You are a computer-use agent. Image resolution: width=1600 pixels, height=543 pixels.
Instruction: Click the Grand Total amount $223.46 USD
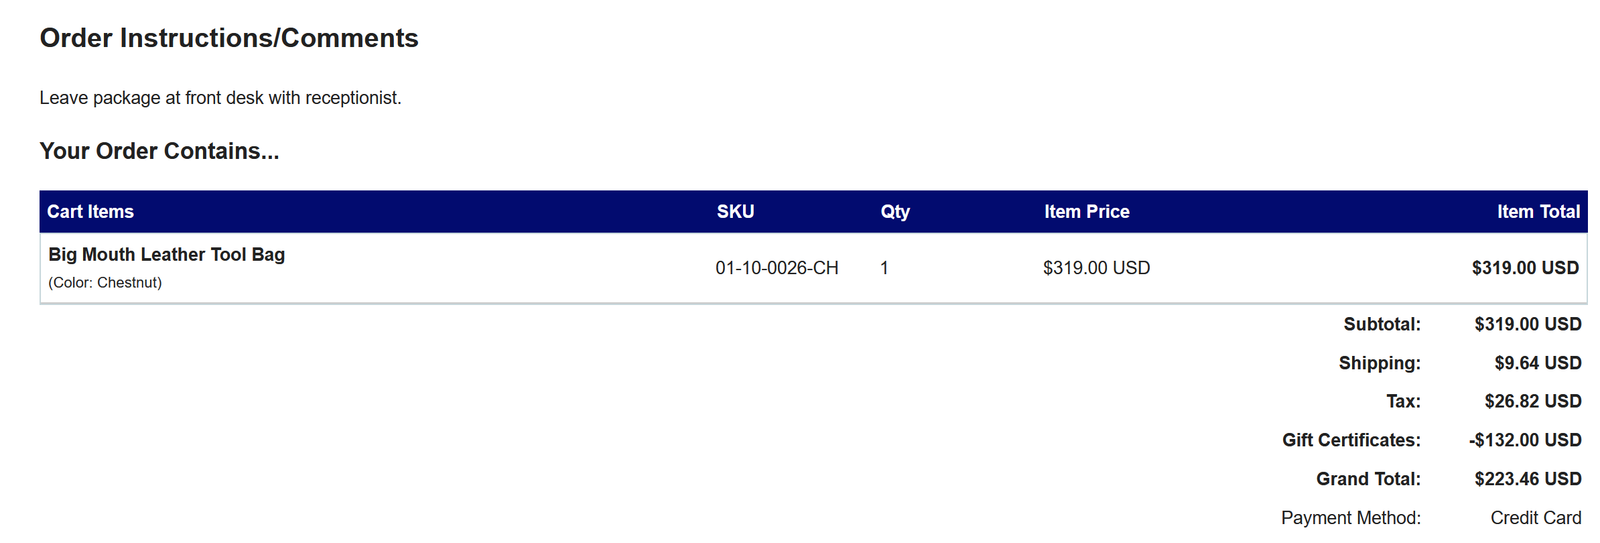pyautogui.click(x=1527, y=479)
